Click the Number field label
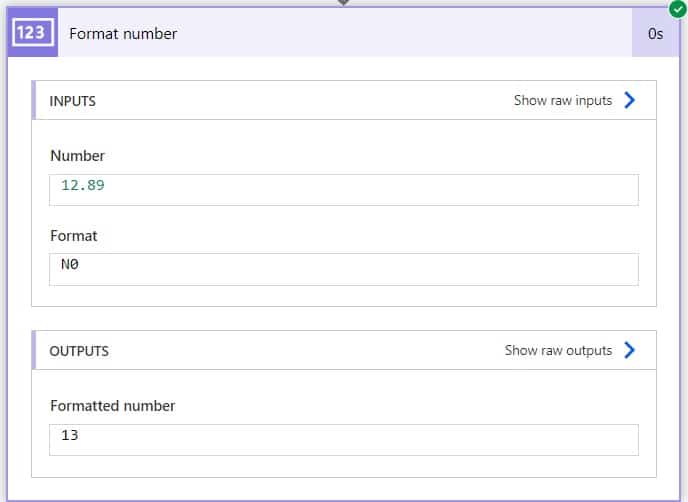Screen dimensions: 688x502 [78, 156]
